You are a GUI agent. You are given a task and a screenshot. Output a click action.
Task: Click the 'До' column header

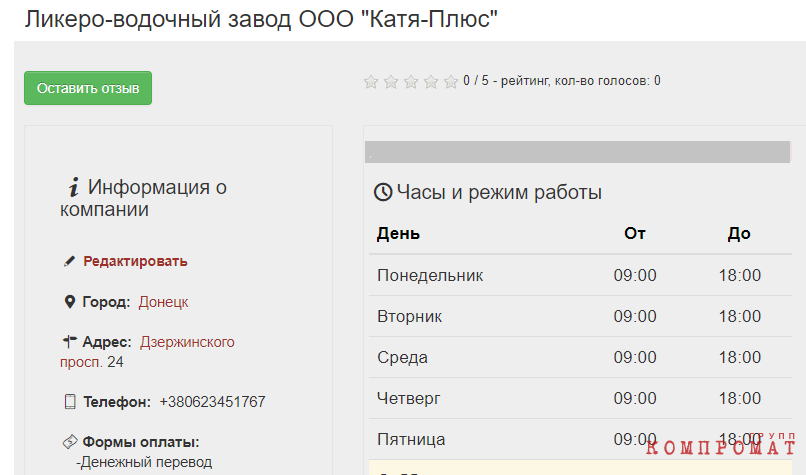[739, 233]
